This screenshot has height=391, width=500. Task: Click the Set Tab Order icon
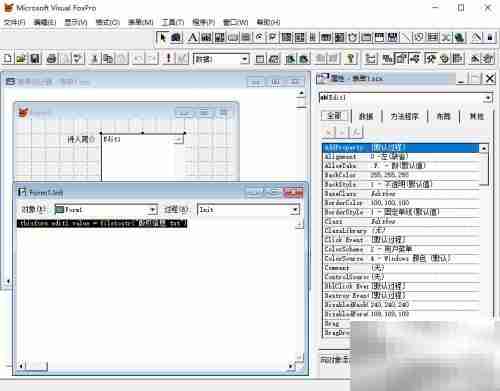(x=370, y=59)
